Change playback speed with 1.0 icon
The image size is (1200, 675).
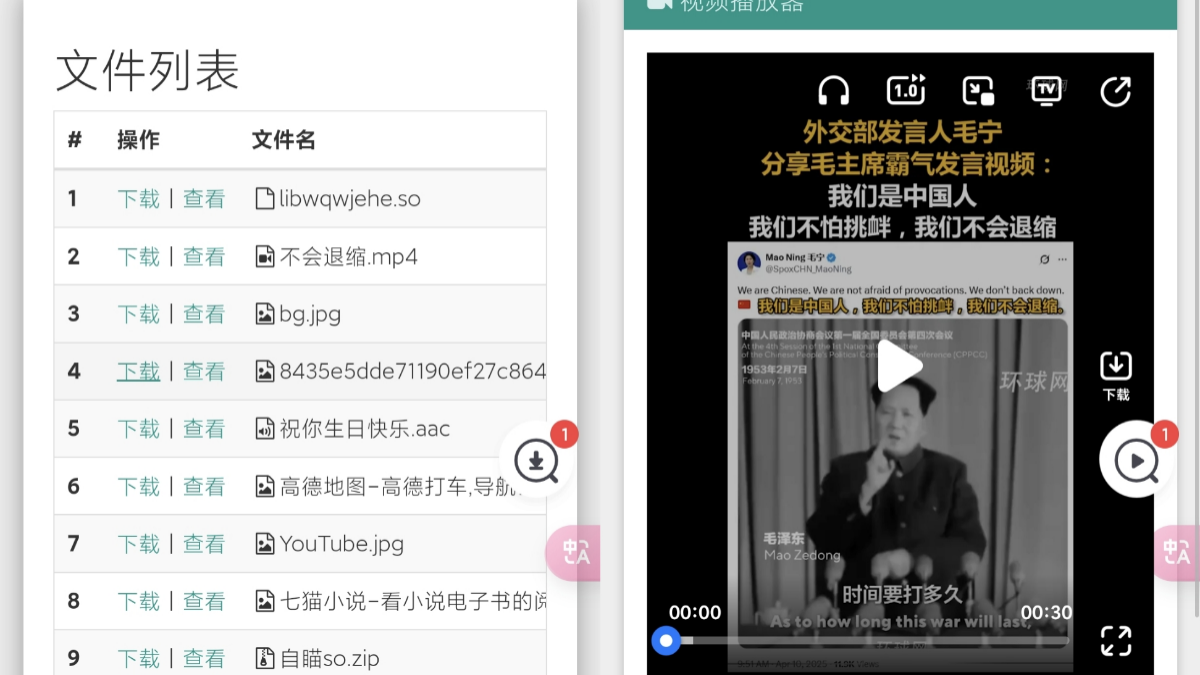point(906,90)
